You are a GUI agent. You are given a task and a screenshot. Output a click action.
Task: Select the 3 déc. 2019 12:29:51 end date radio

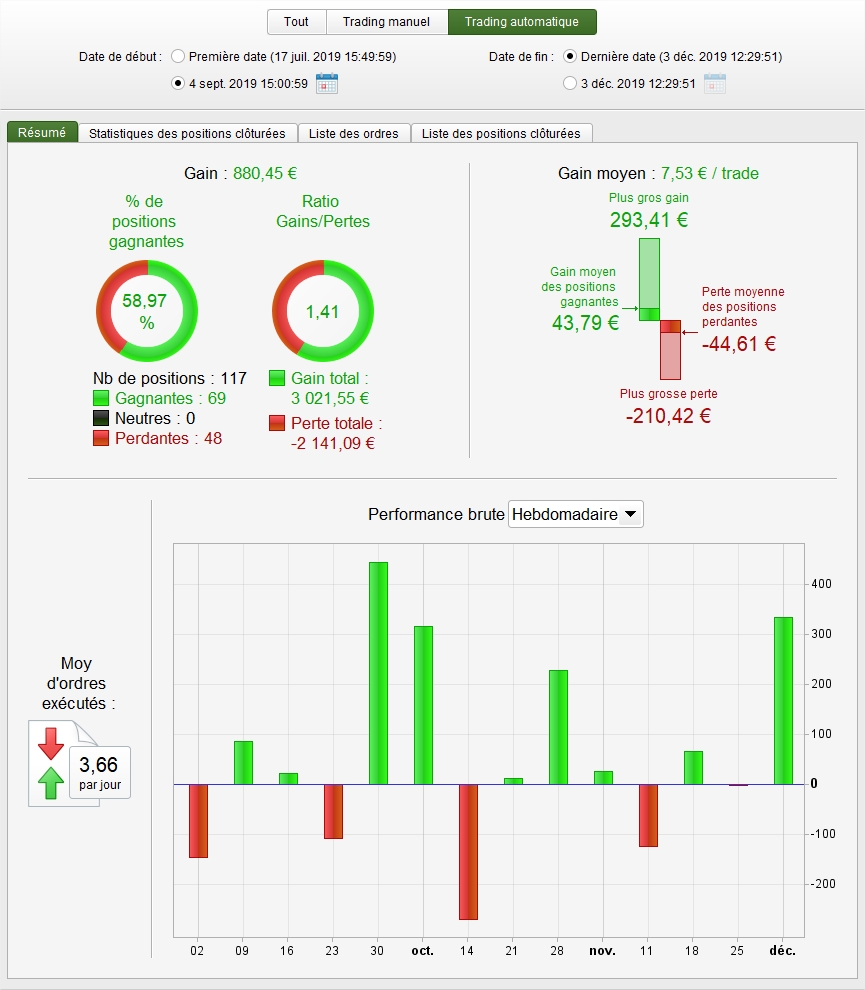coord(570,83)
